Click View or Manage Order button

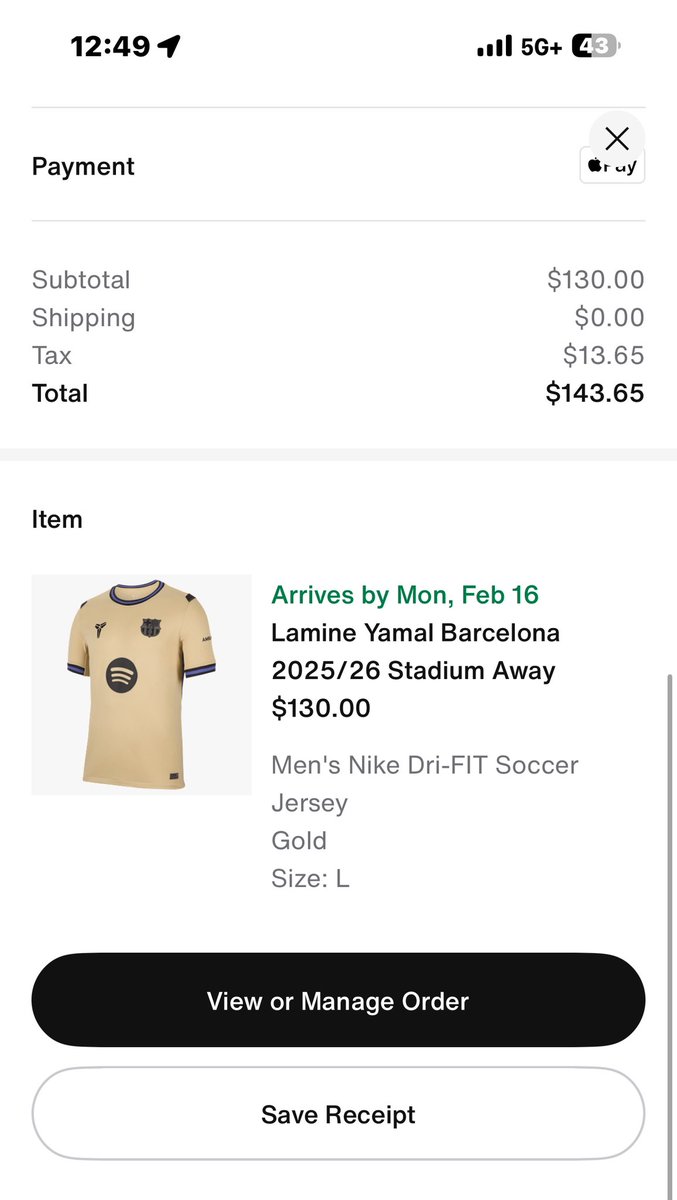338,1000
